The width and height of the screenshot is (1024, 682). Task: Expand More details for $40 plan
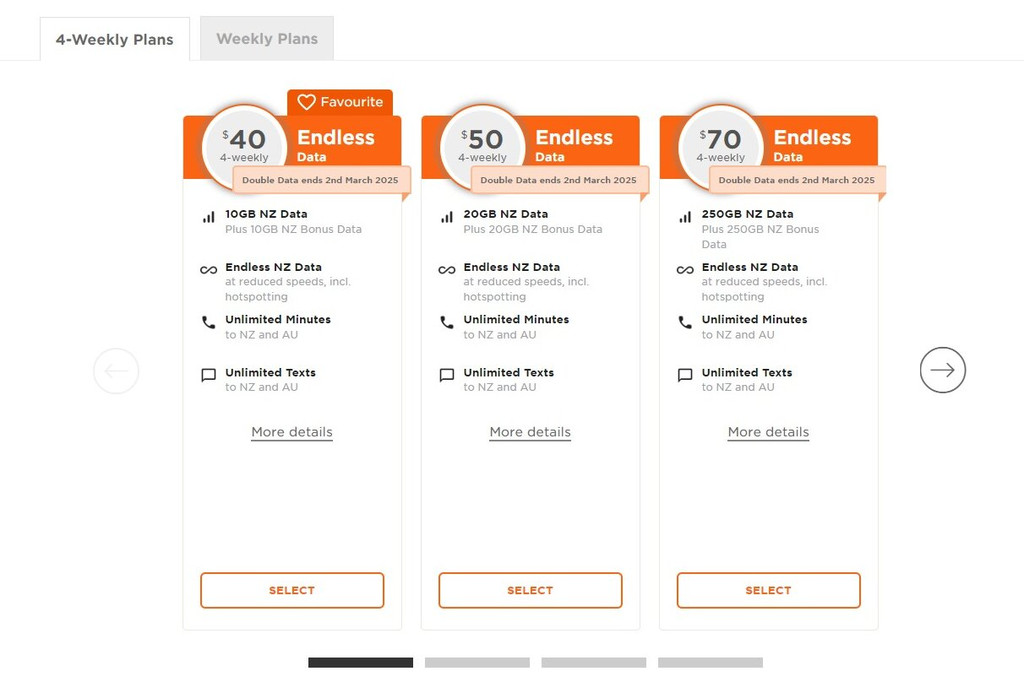click(x=292, y=432)
